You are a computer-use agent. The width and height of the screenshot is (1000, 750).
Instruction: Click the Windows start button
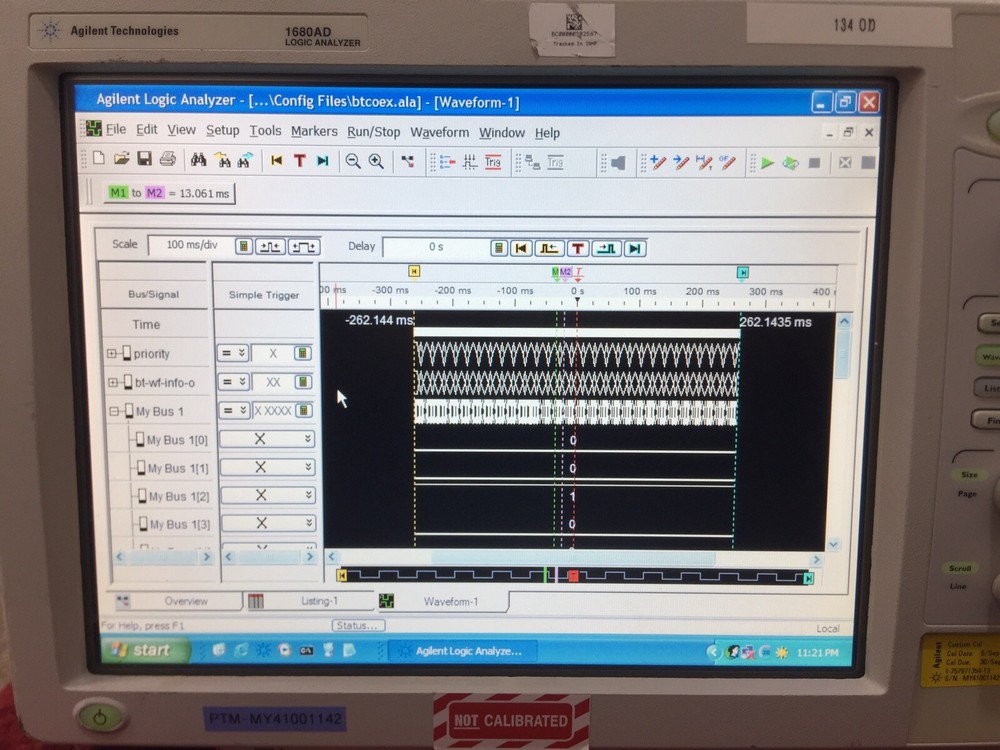(145, 650)
